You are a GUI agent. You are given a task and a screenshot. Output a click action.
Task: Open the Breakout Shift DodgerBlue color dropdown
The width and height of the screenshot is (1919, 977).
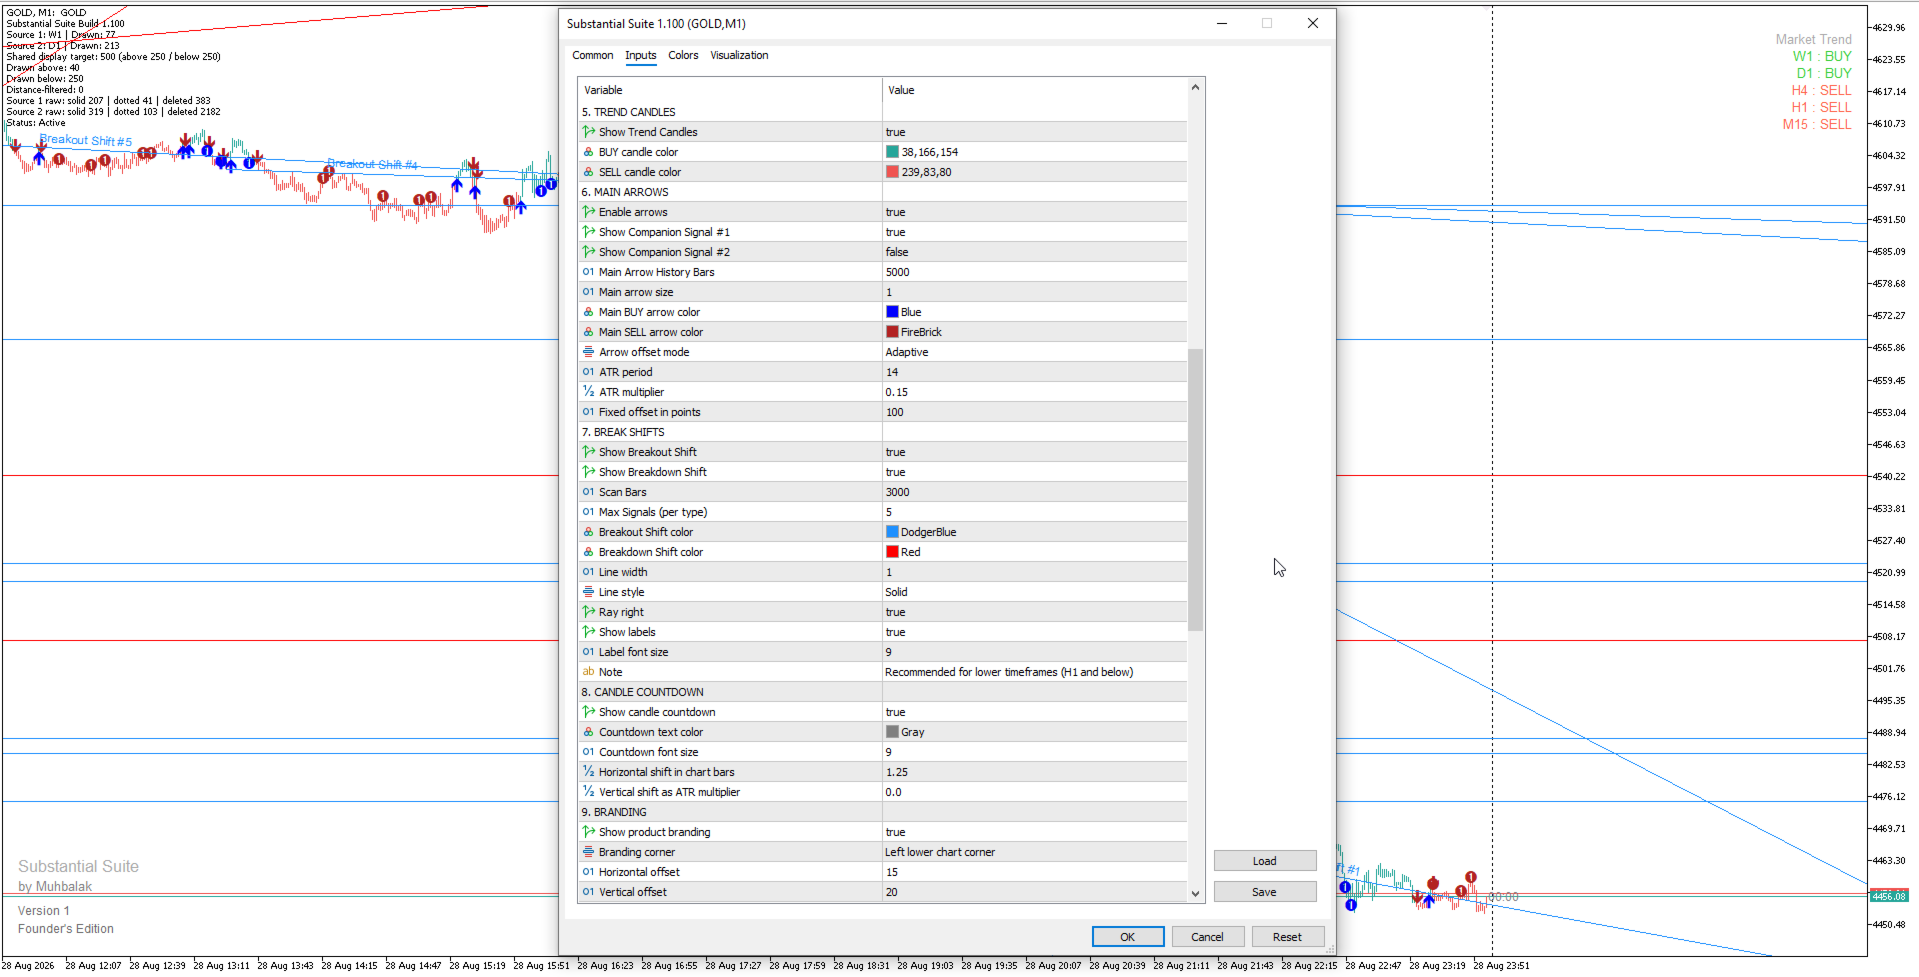pyautogui.click(x=1035, y=532)
